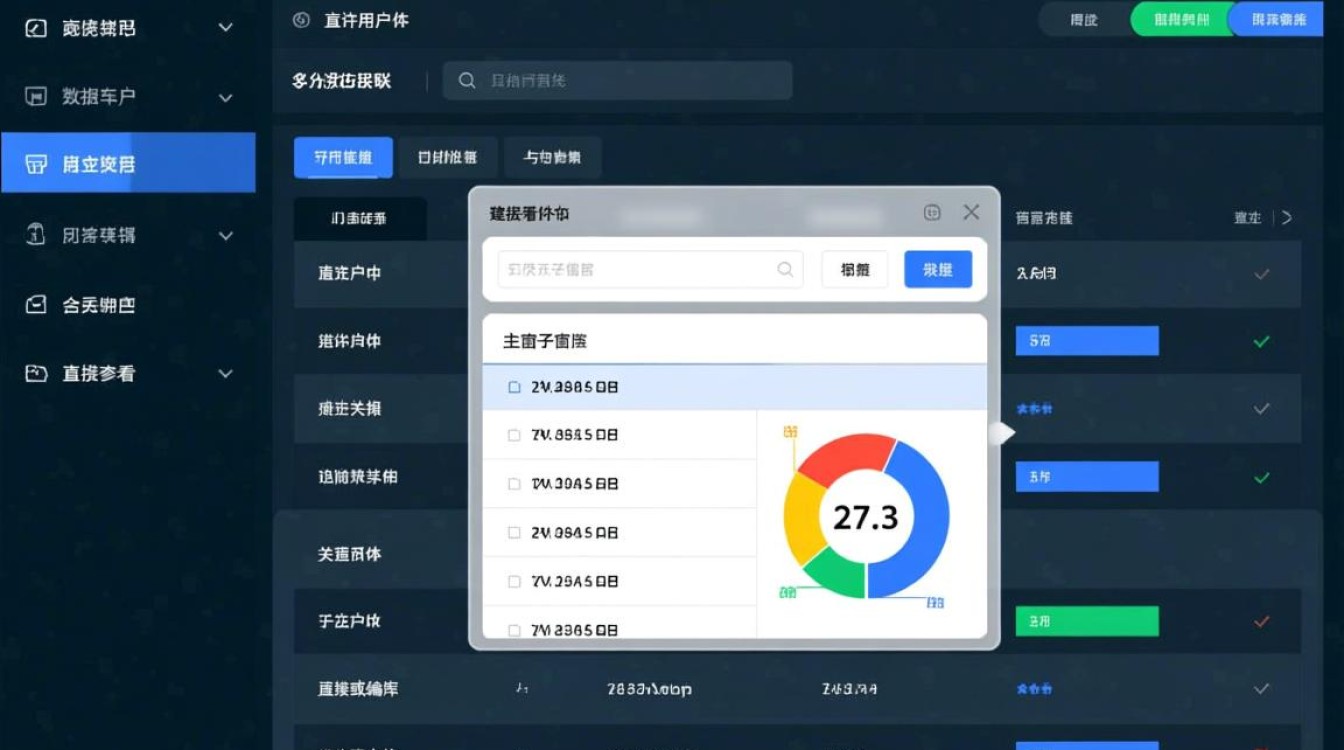Image resolution: width=1344 pixels, height=750 pixels.
Task: Check the highlighted first date entry checkbox
Action: [x=514, y=386]
